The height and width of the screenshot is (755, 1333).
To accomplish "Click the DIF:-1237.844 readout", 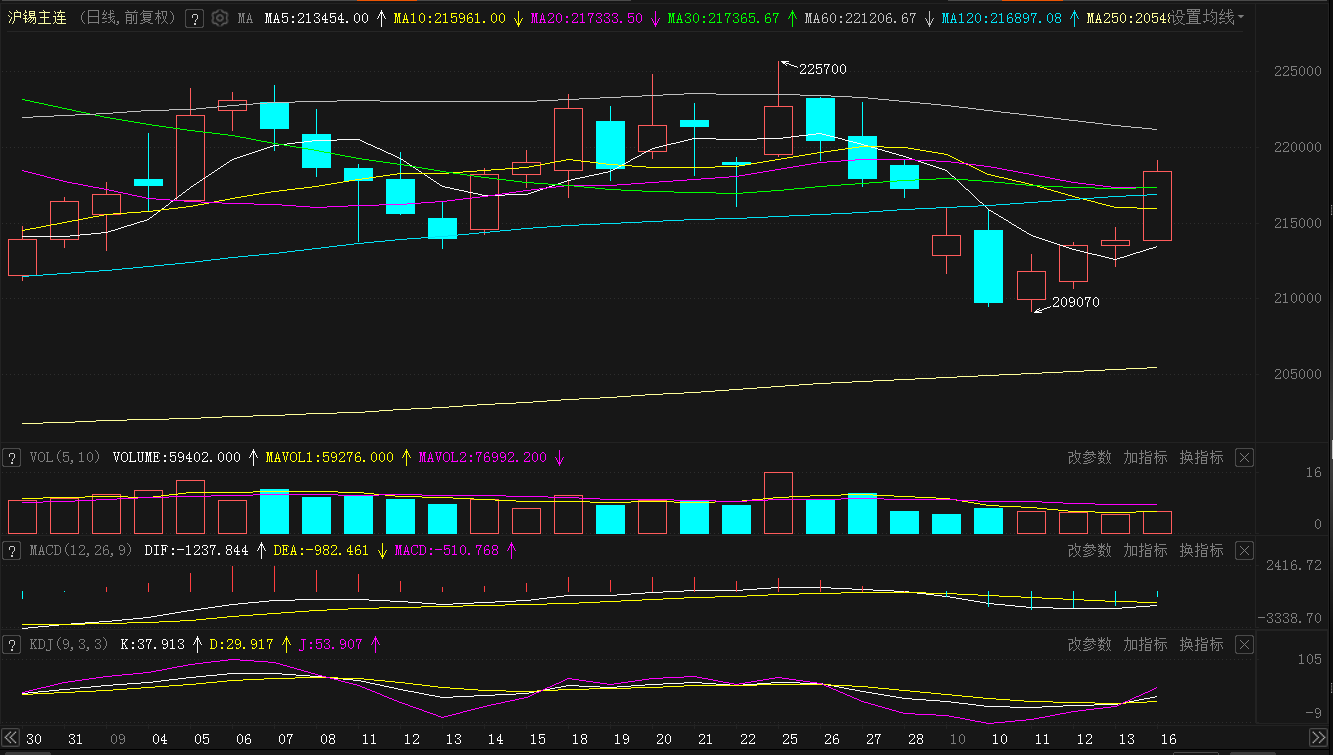I will click(196, 550).
